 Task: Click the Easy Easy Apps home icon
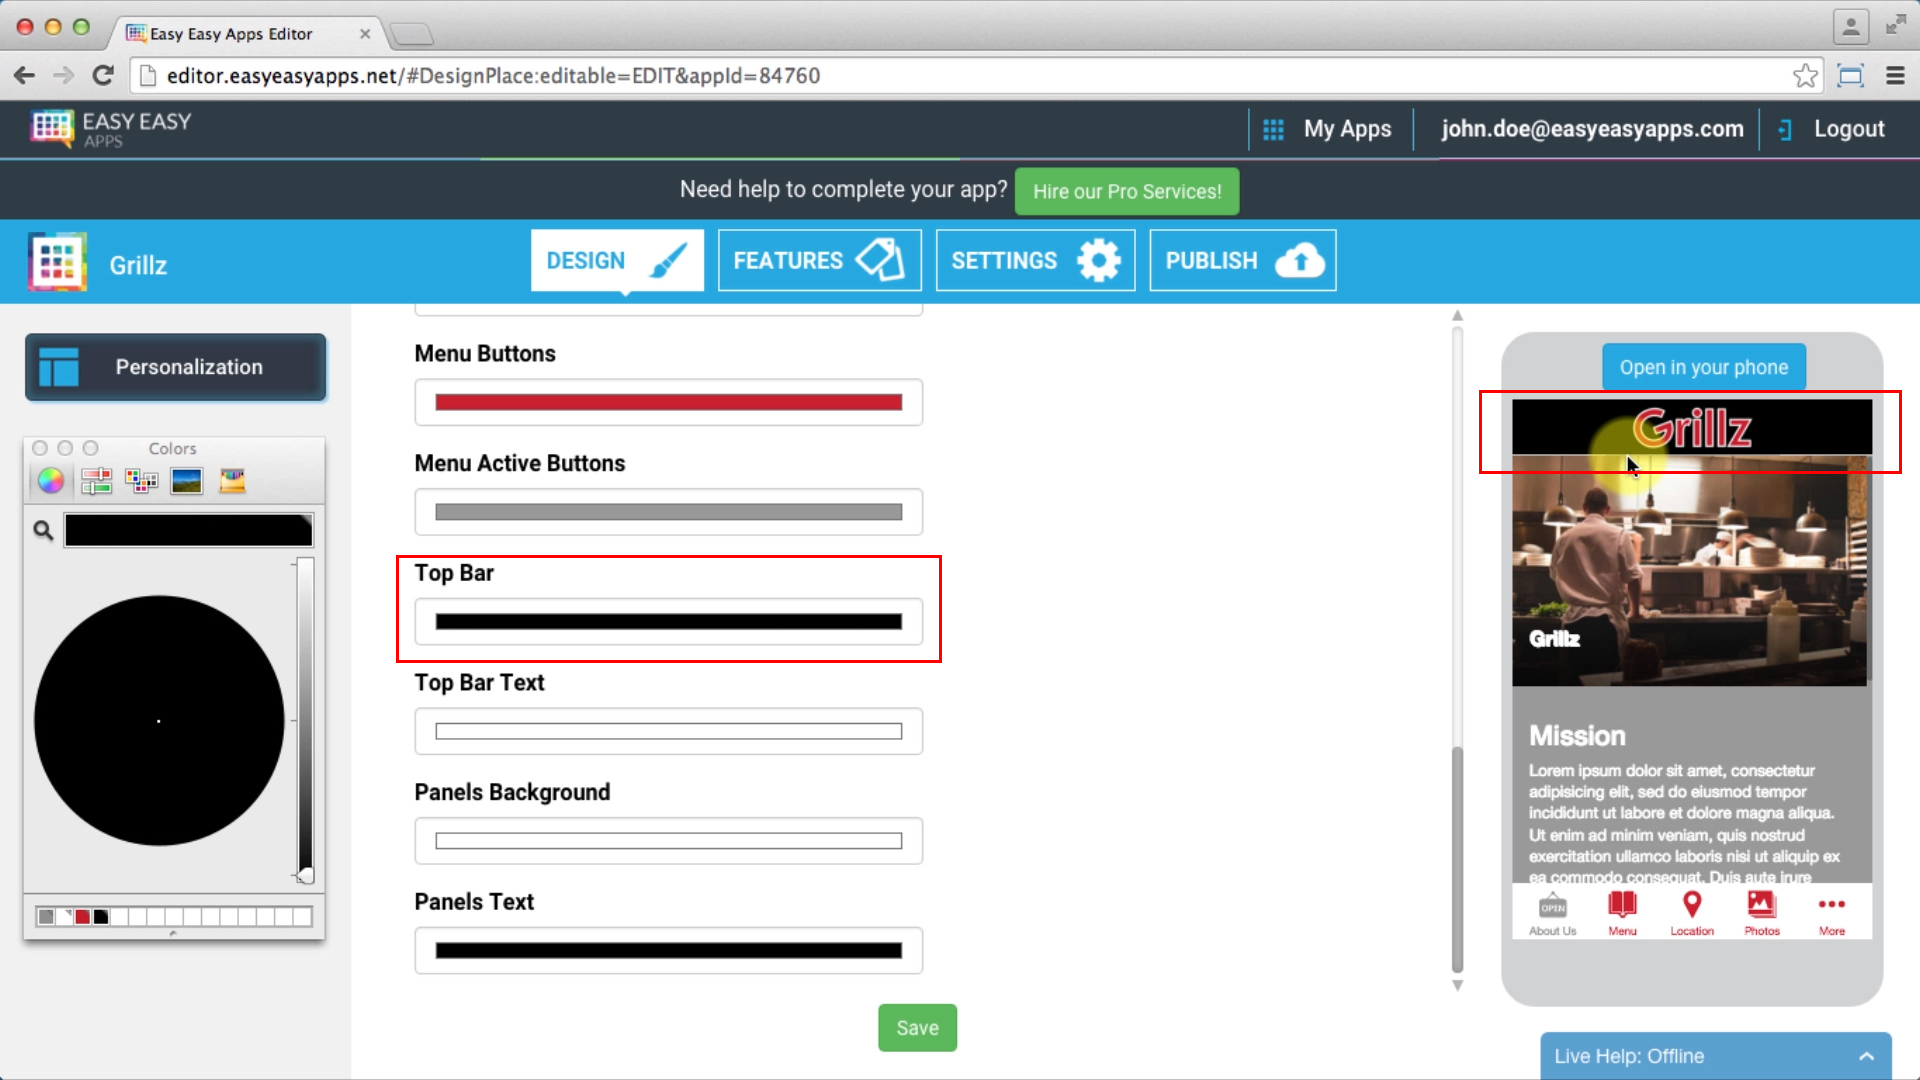click(x=49, y=128)
